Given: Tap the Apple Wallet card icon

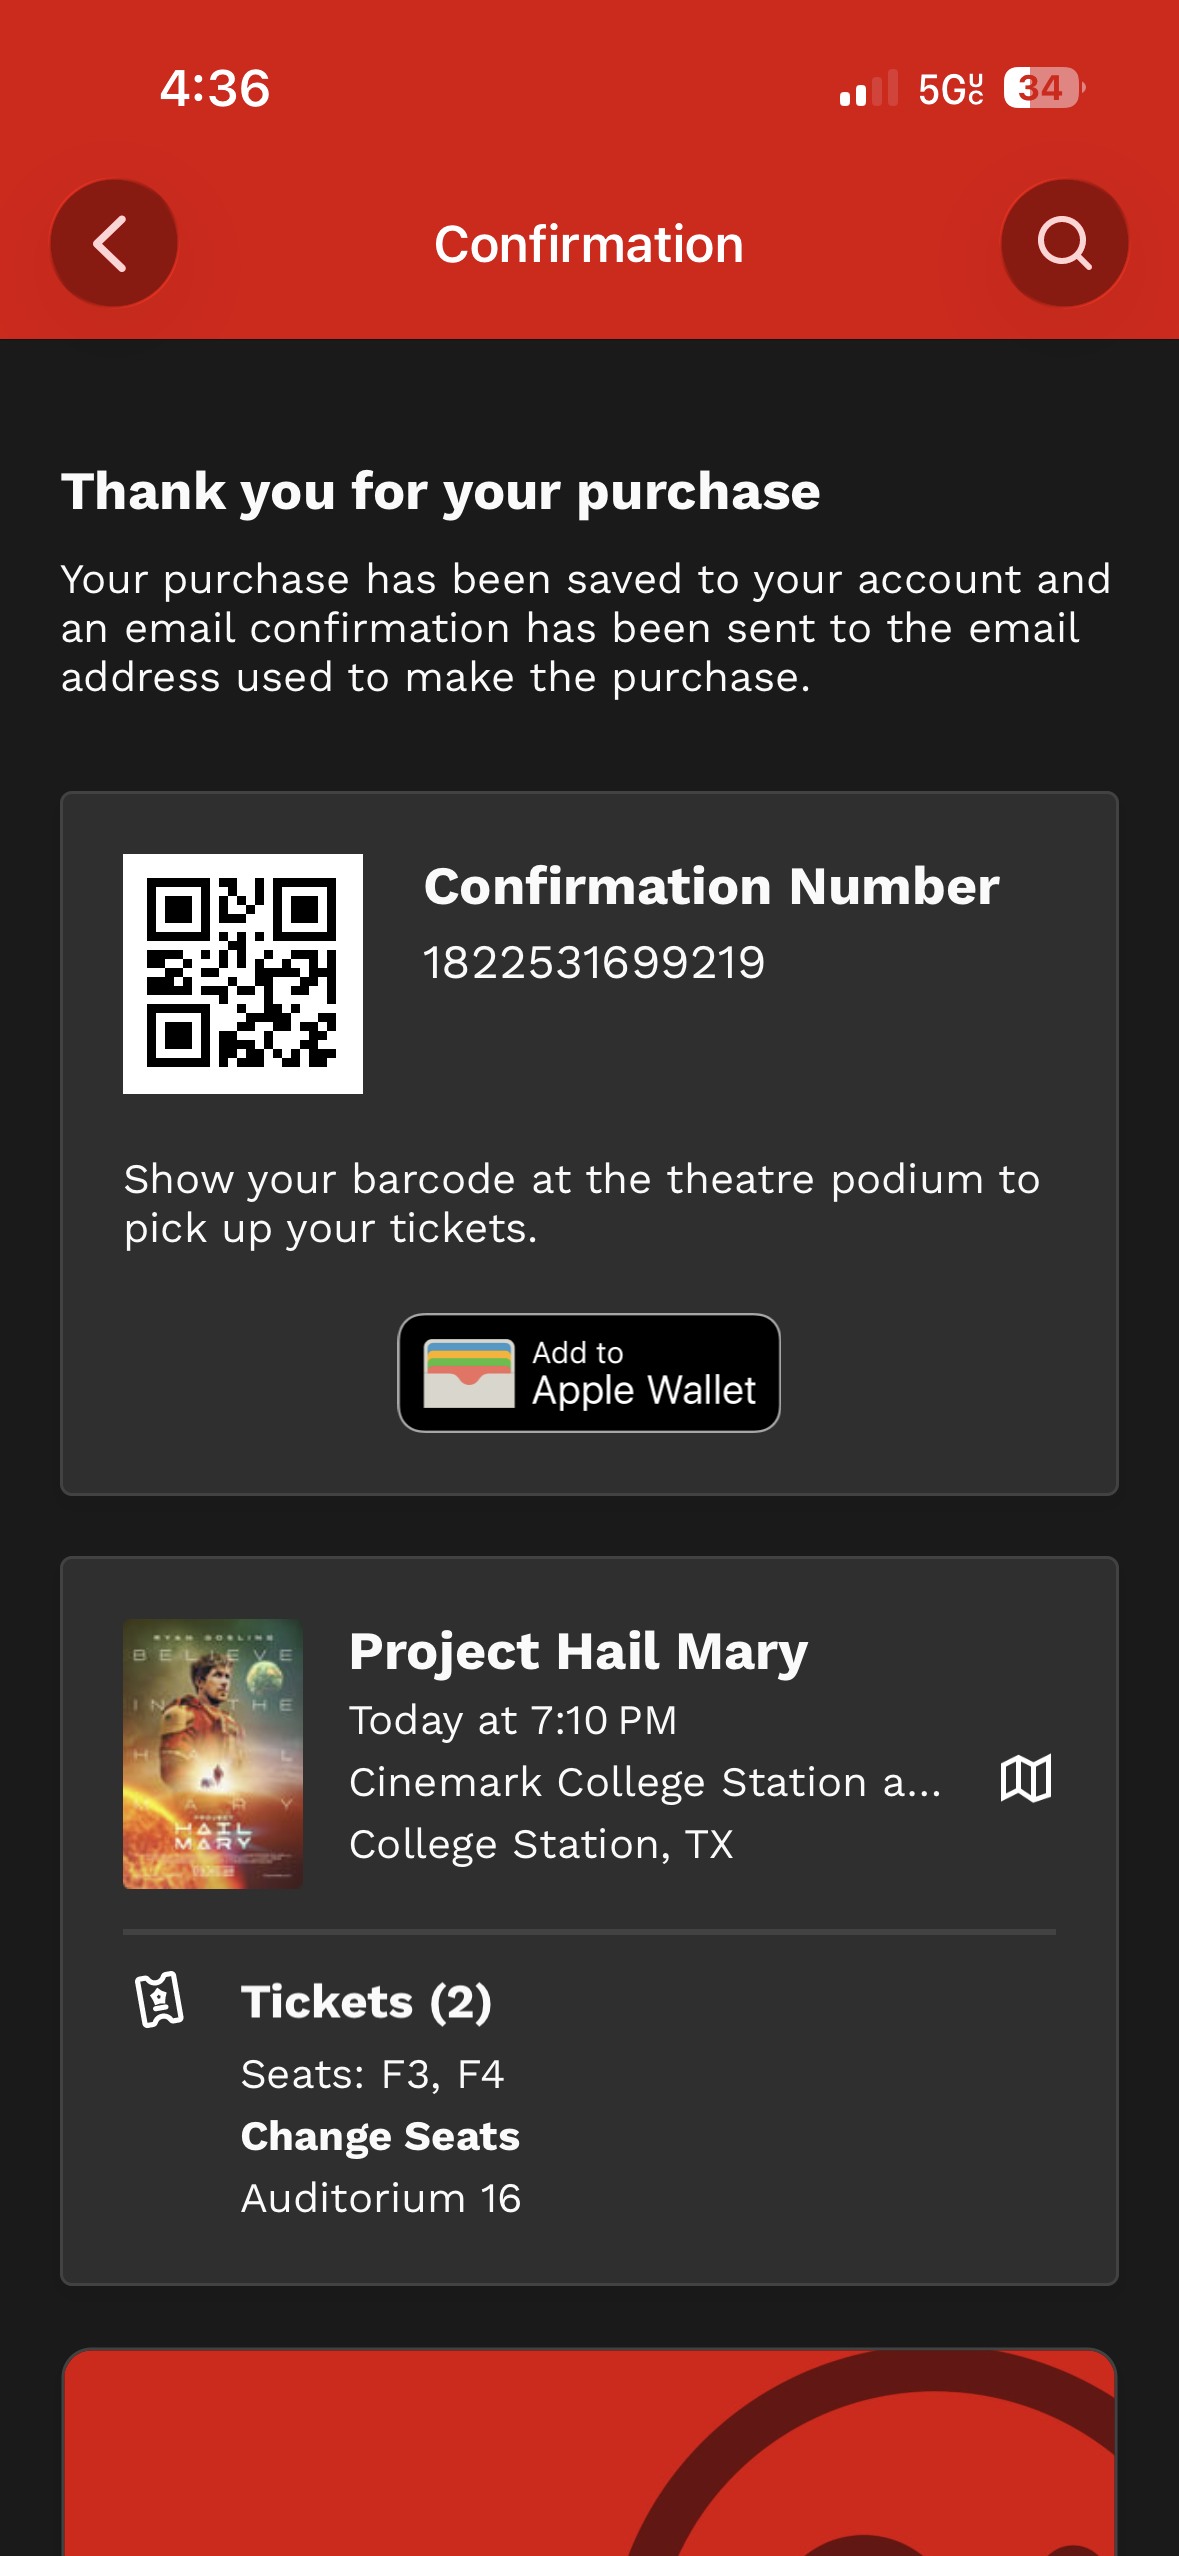Looking at the screenshot, I should [469, 1373].
